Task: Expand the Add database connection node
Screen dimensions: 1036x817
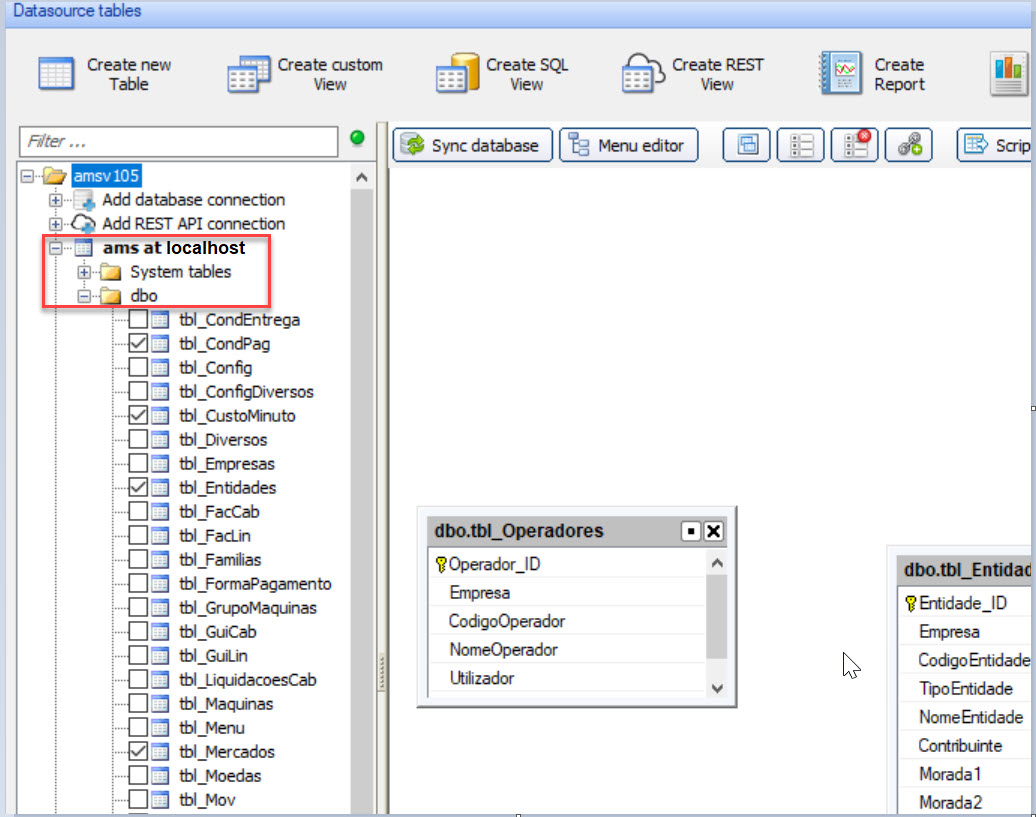Action: coord(56,200)
